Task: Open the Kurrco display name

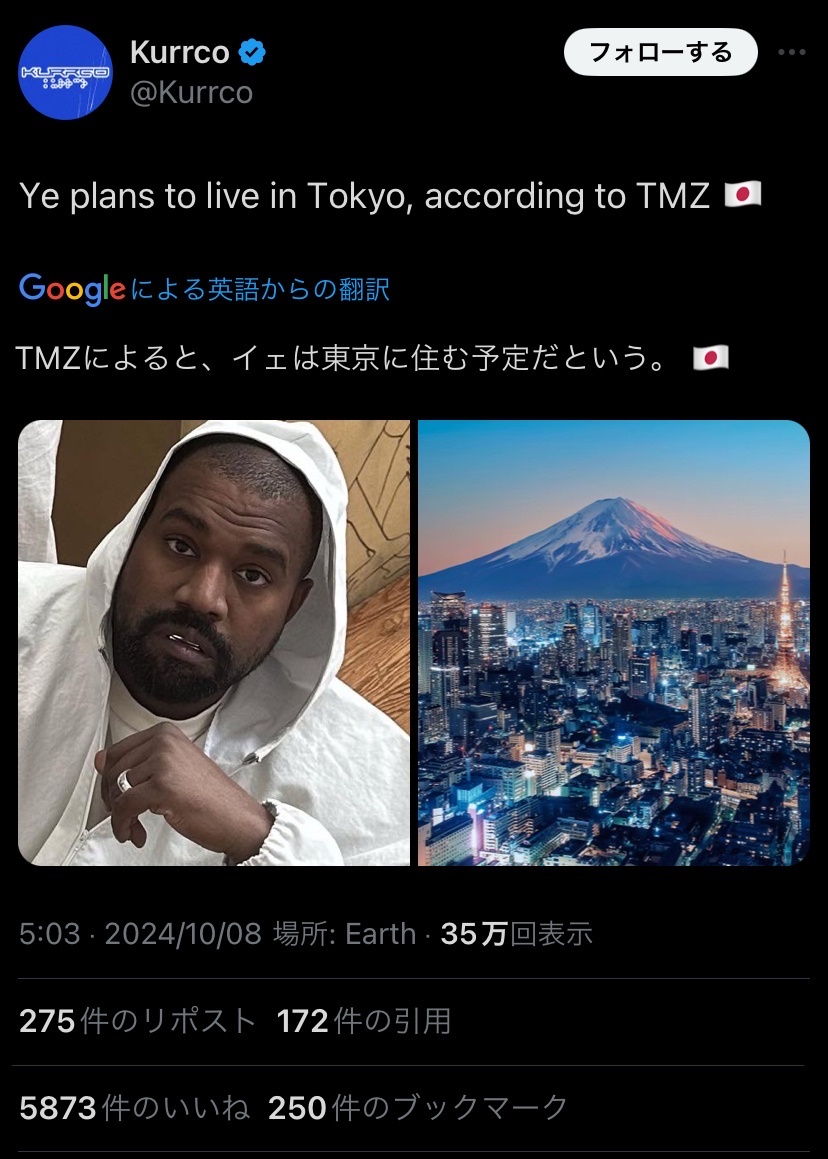Action: tap(180, 52)
